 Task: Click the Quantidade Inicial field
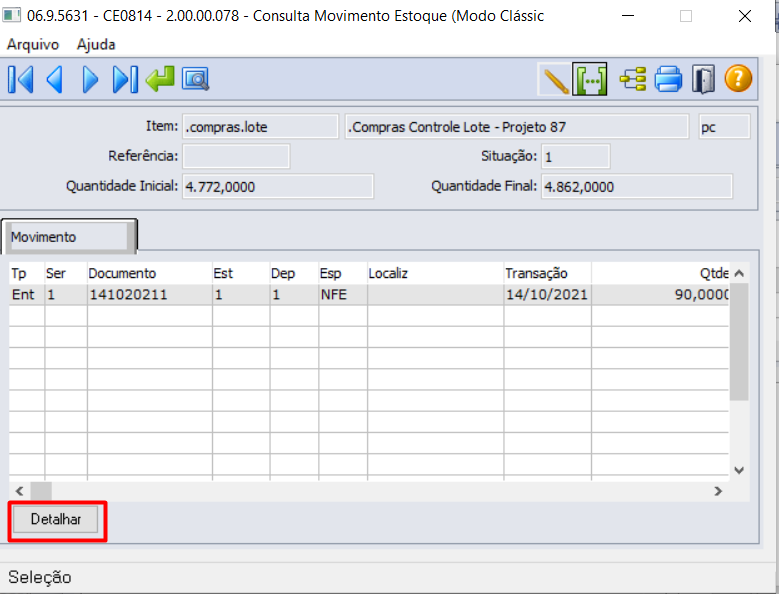(278, 186)
